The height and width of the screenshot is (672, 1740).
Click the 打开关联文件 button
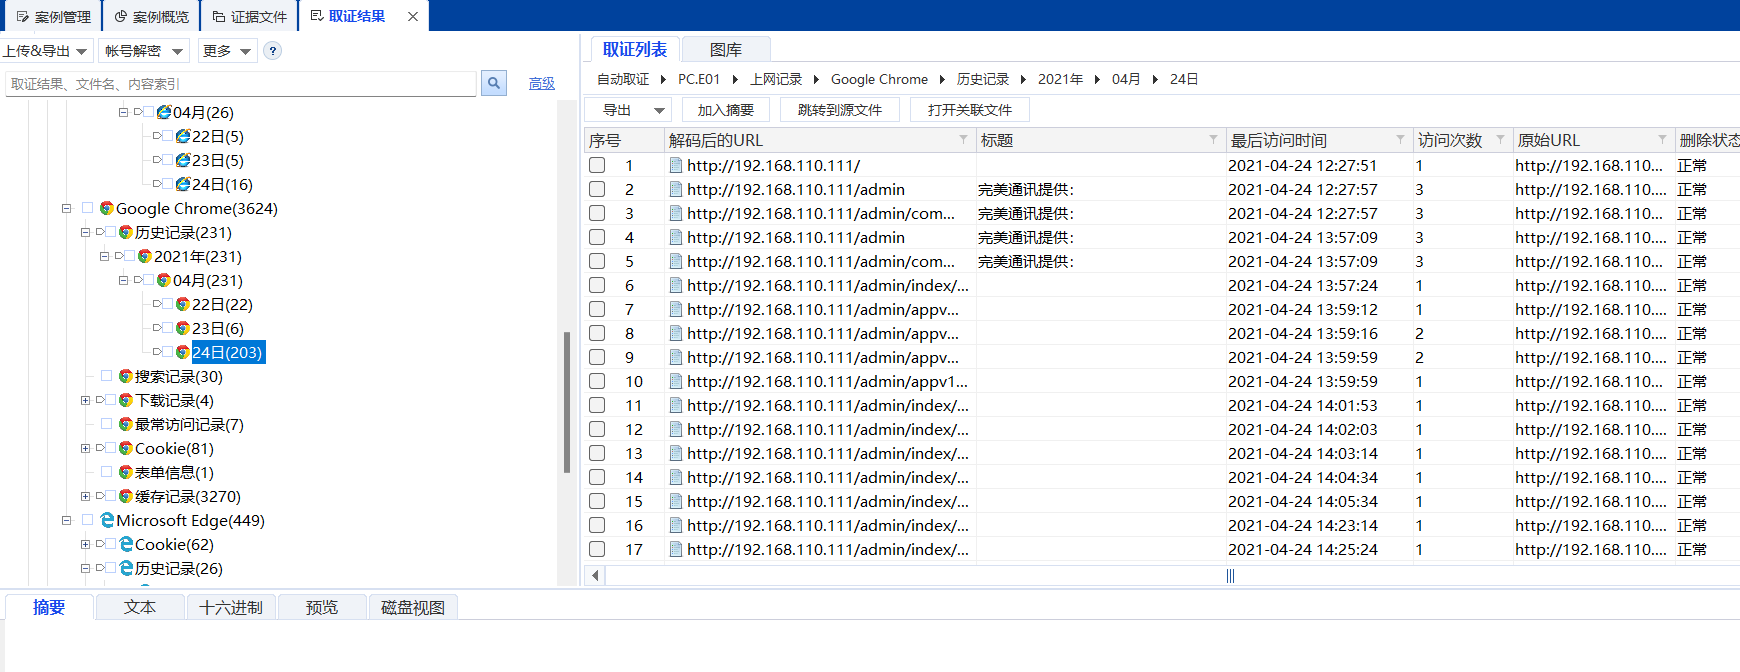[x=970, y=110]
